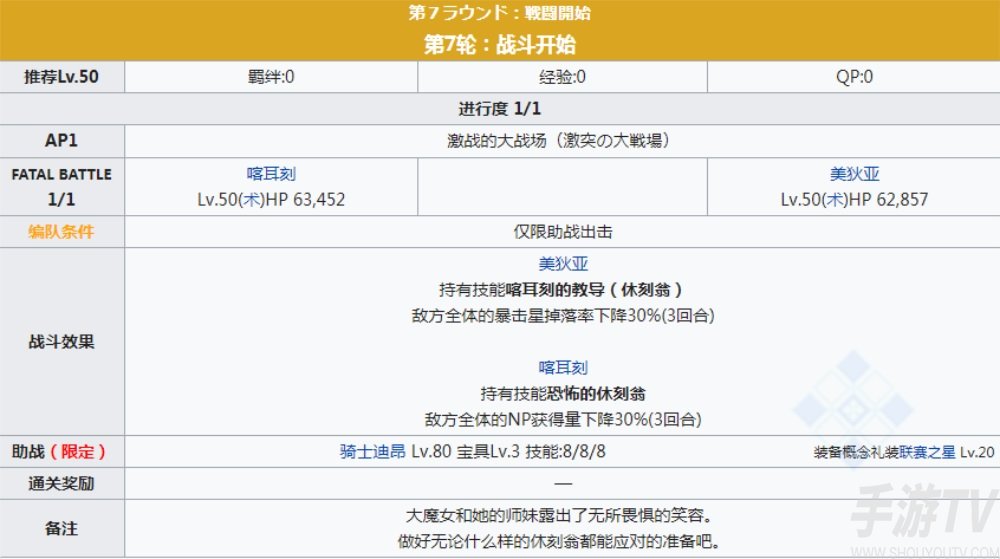The width and height of the screenshot is (1000, 559).
Task: Open the 联赛之星 craft essence link
Action: click(x=927, y=453)
